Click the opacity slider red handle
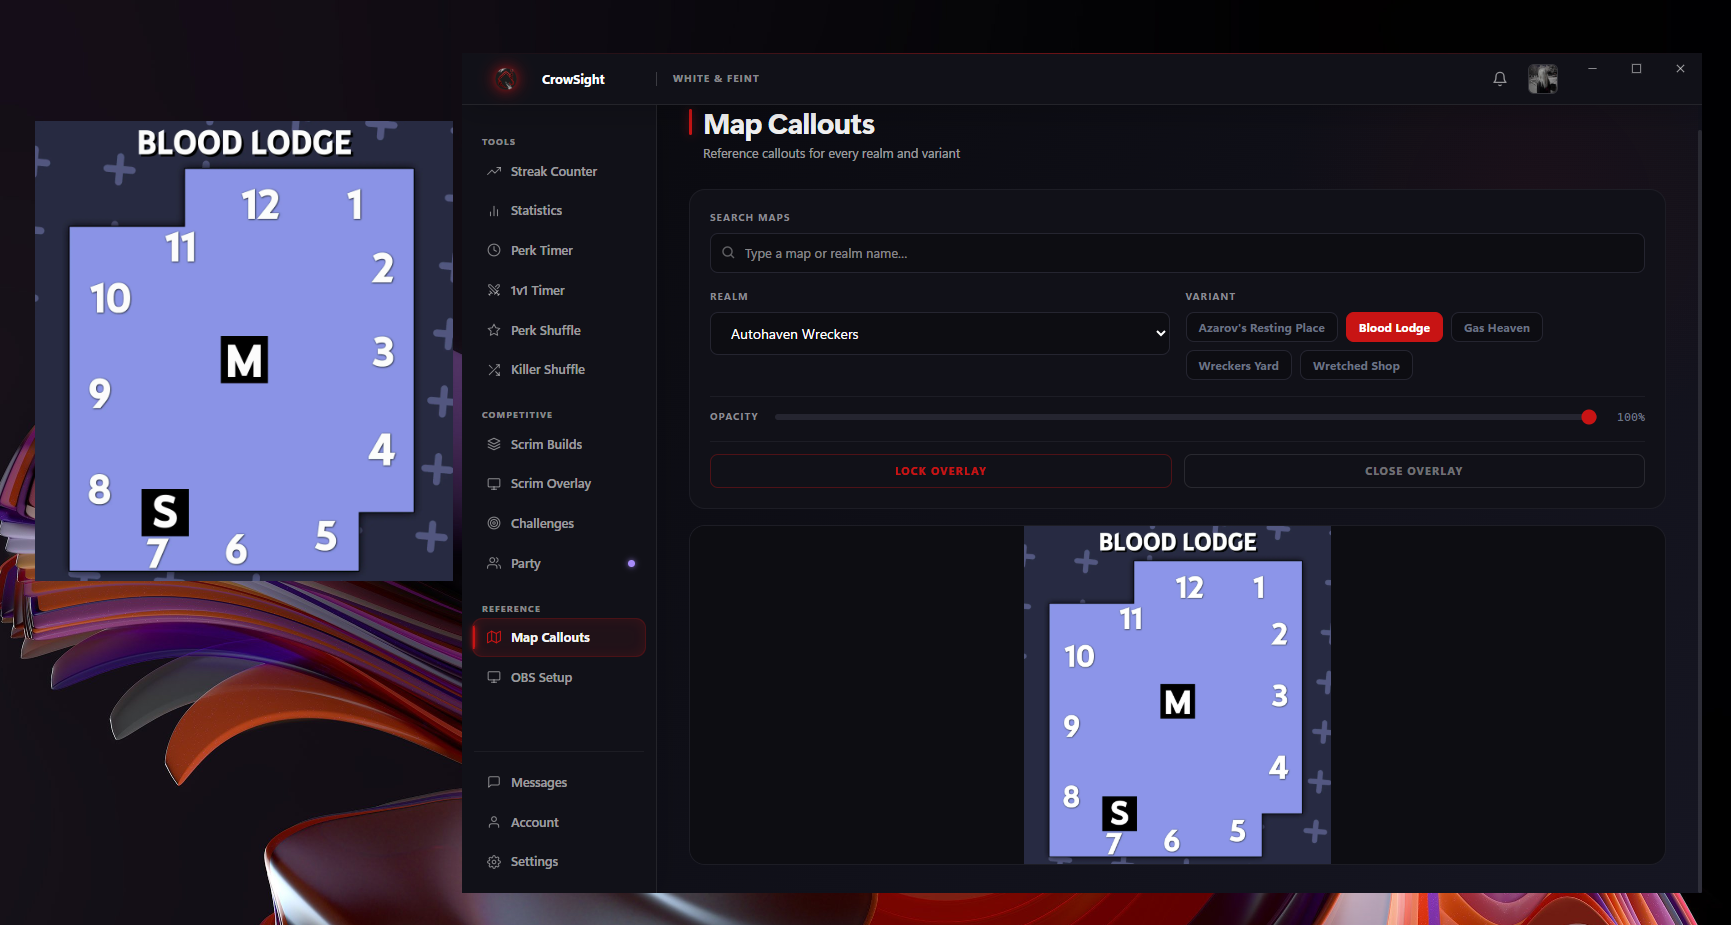This screenshot has height=925, width=1731. [1589, 417]
